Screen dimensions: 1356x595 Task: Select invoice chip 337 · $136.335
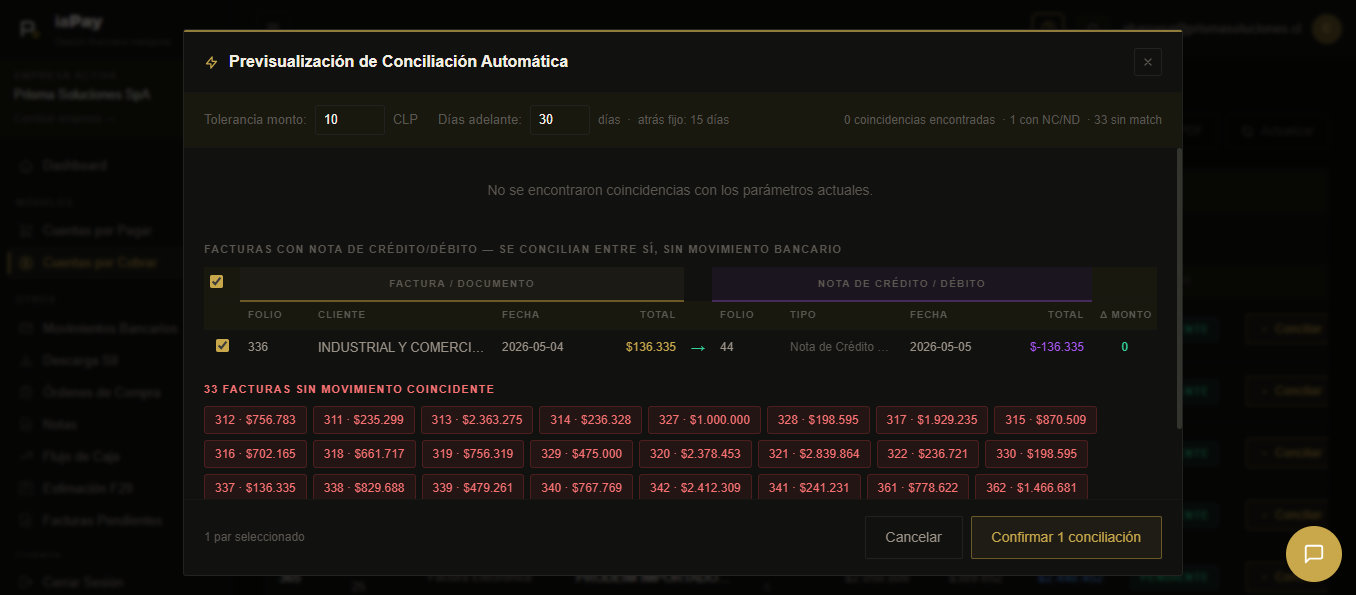[x=255, y=488]
